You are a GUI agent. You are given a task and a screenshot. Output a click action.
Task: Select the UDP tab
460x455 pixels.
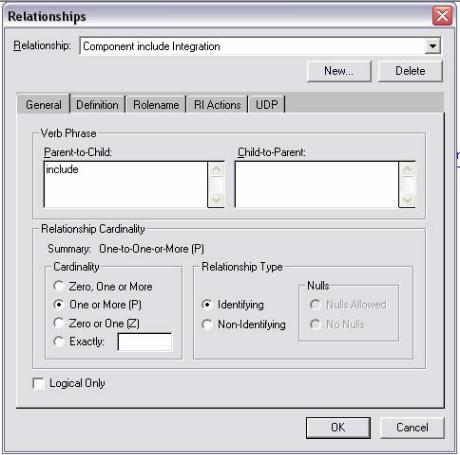[266, 105]
